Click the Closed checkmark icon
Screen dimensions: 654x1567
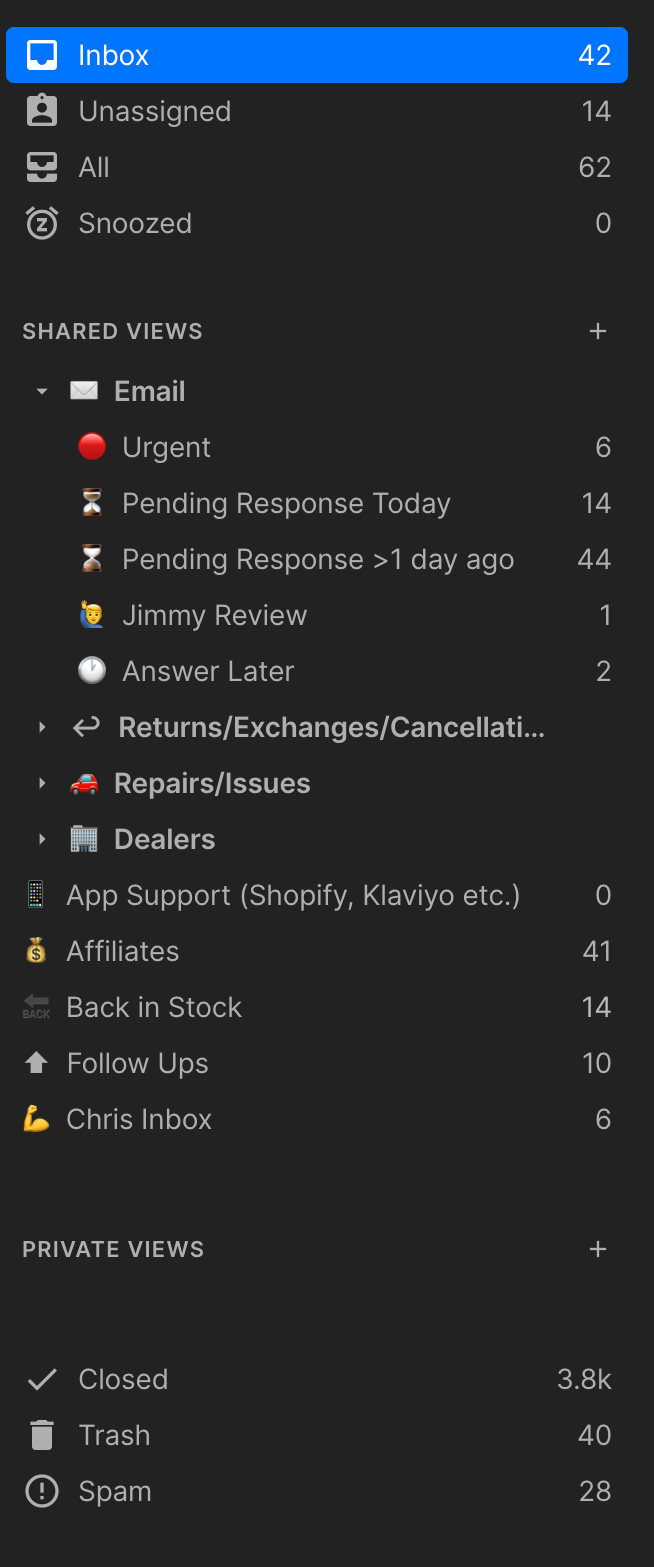(41, 1379)
